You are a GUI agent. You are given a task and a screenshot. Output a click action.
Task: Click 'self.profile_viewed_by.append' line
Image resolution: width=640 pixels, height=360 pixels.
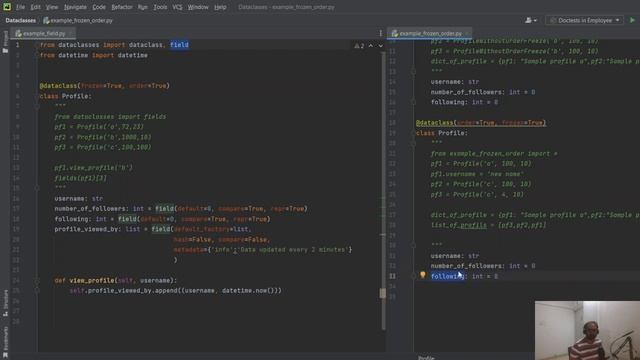tap(176, 291)
